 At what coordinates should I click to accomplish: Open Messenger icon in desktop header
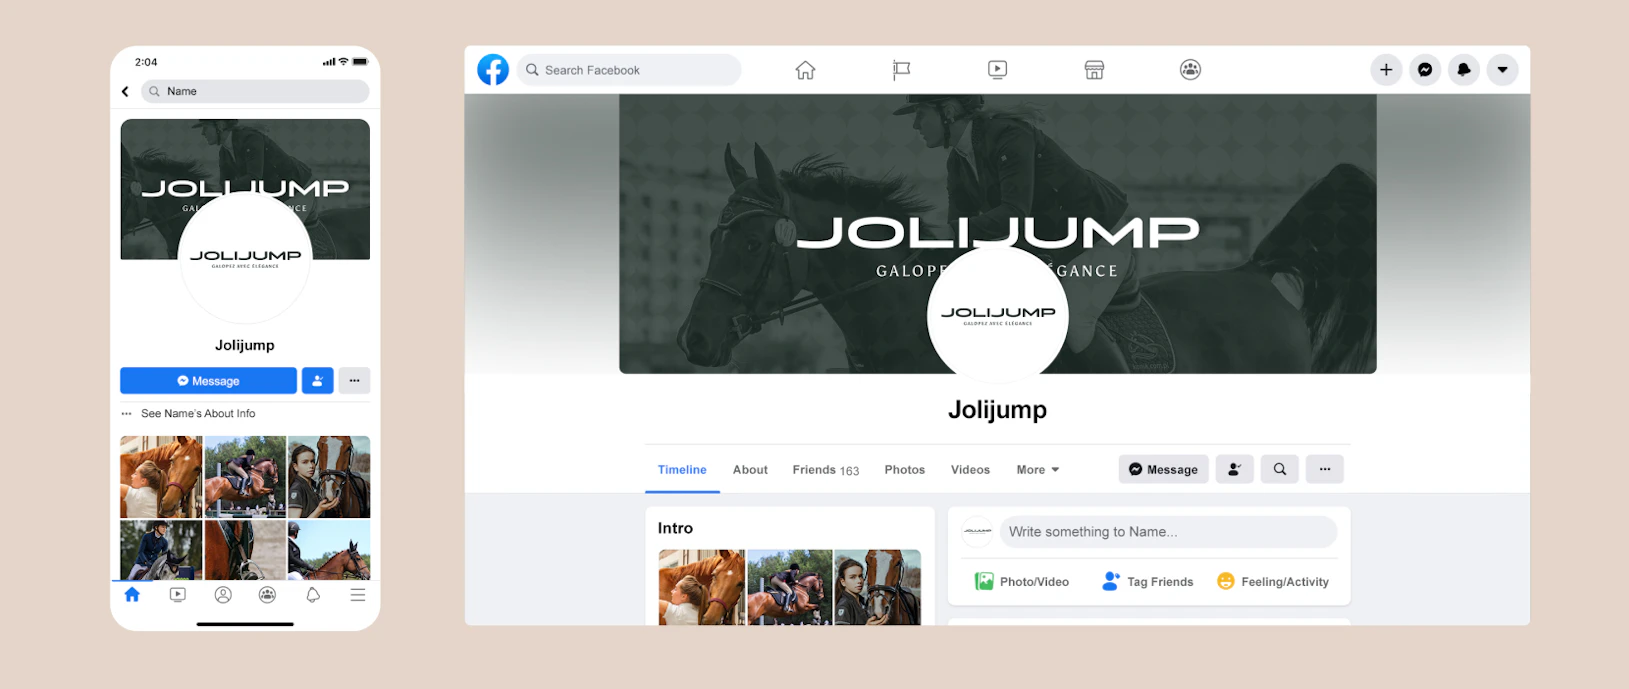tap(1425, 70)
